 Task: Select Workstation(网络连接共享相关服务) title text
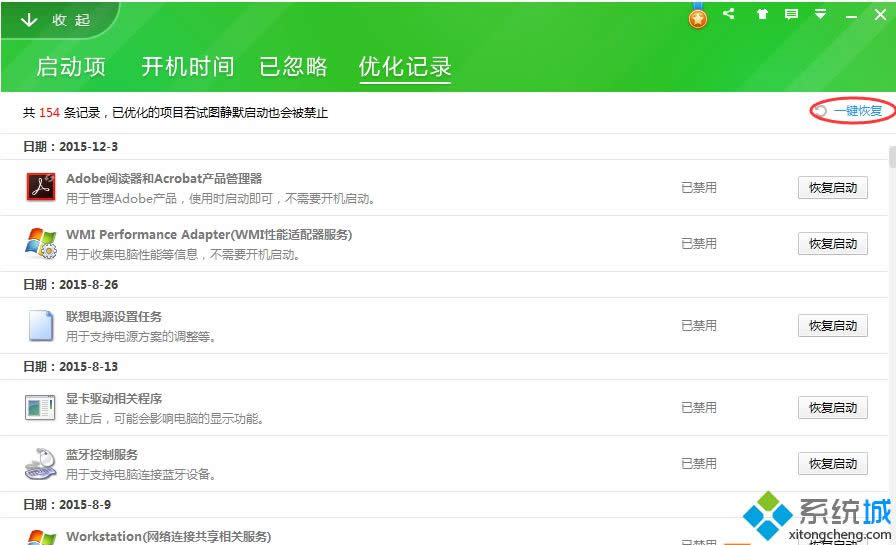pyautogui.click(x=169, y=536)
